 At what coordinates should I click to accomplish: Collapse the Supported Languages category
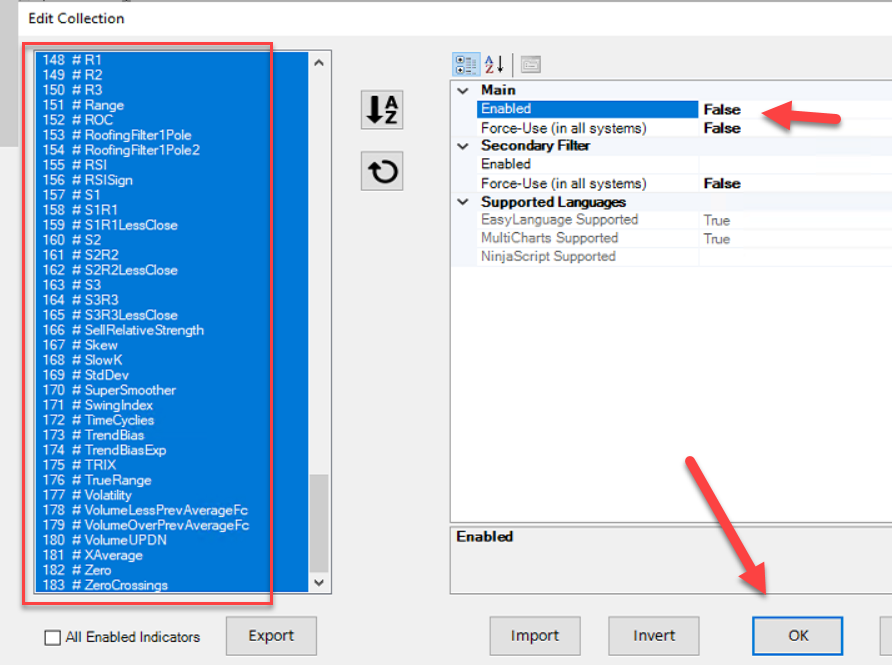point(462,202)
